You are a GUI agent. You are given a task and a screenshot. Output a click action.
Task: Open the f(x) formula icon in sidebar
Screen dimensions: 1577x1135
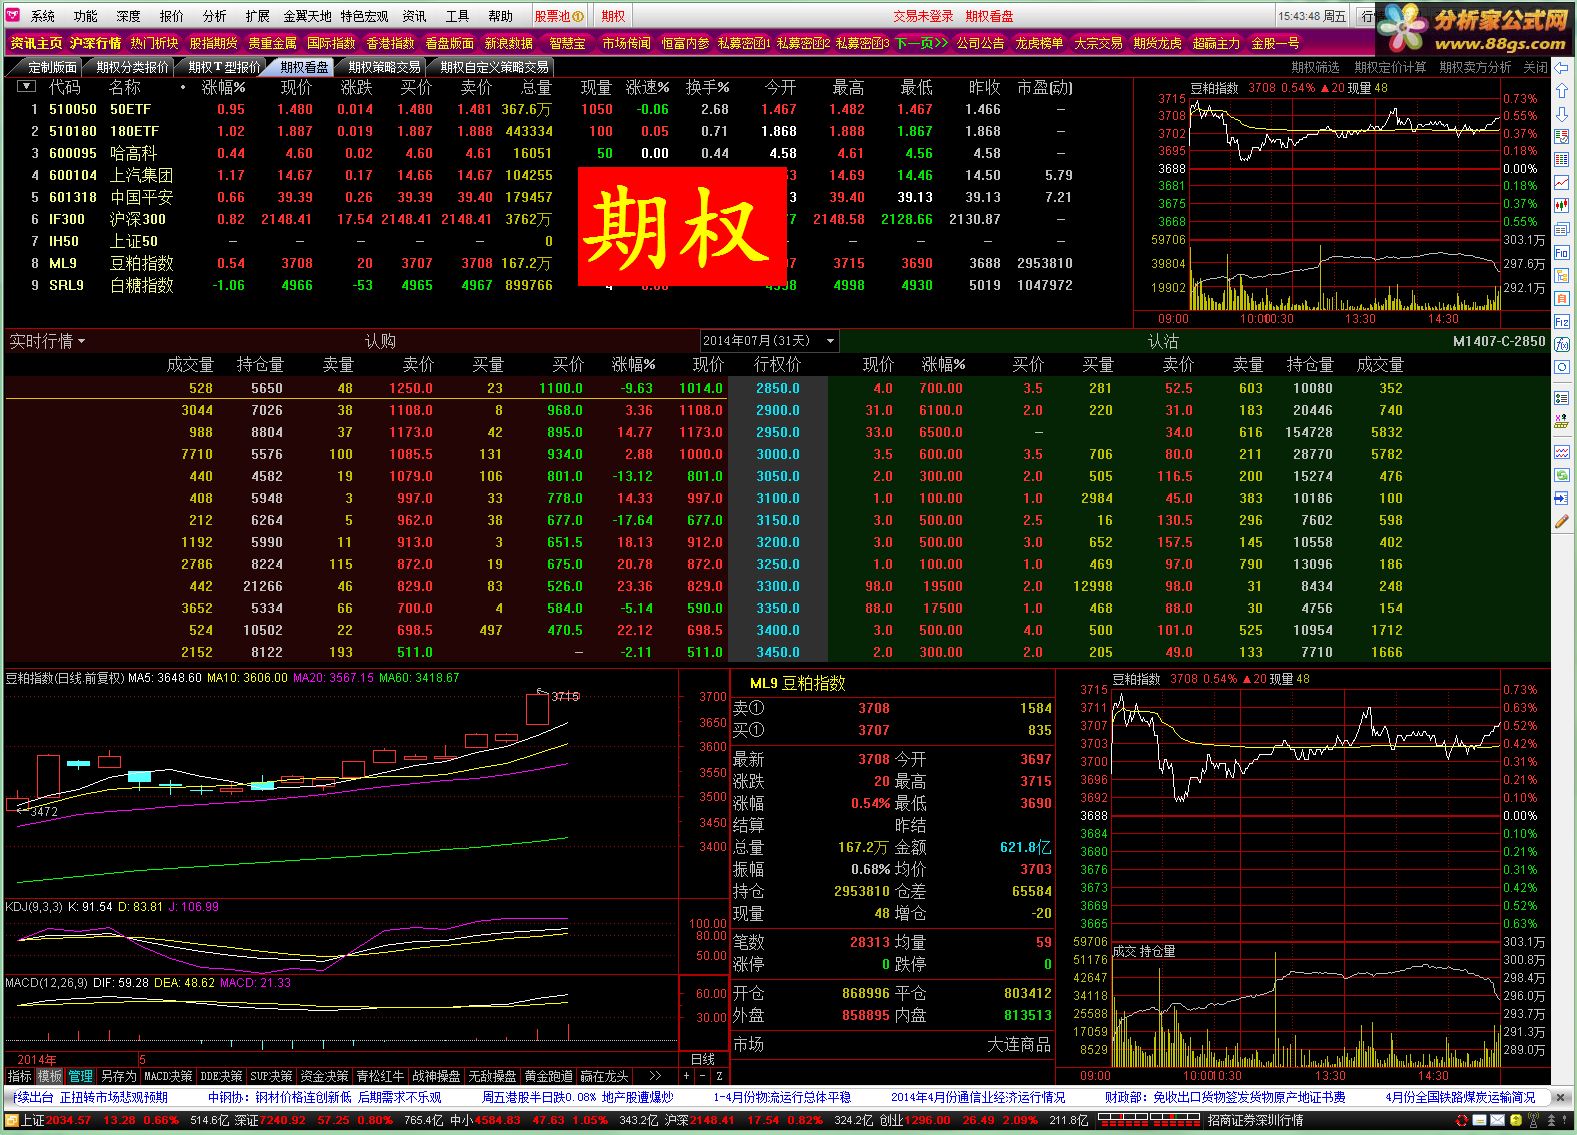coord(1562,344)
